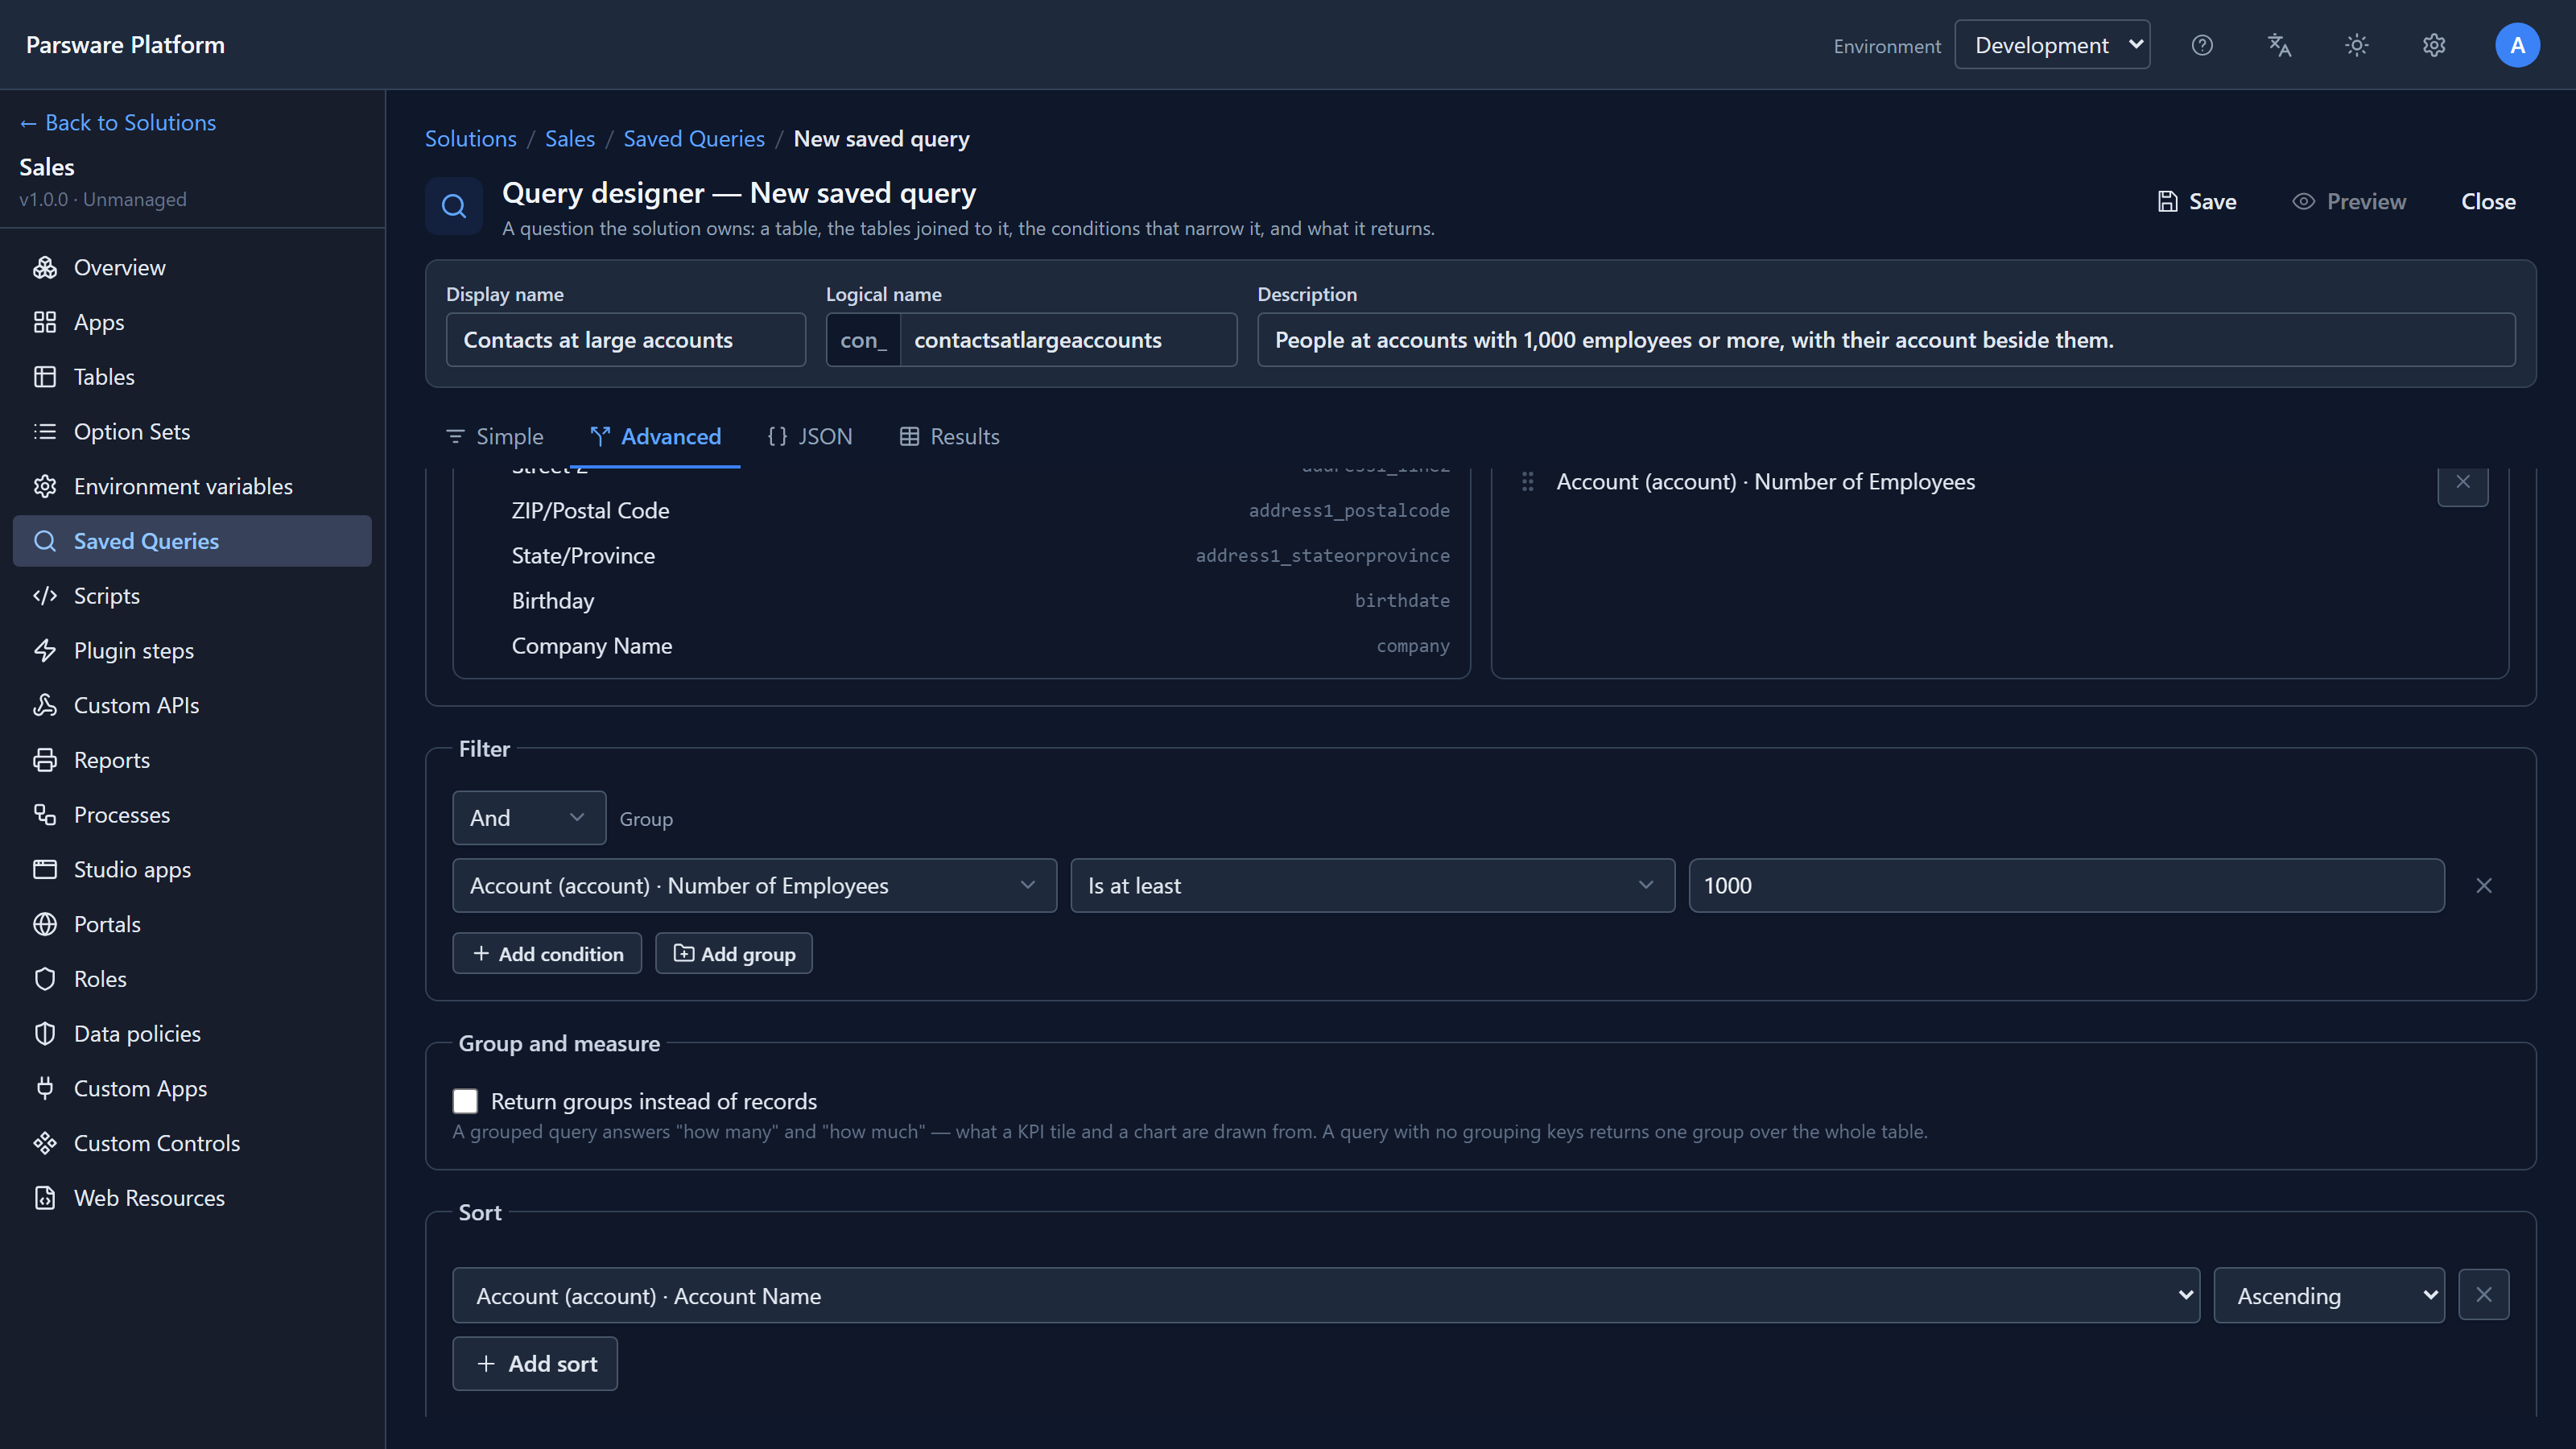Click the Custom Controls icon

pos(45,1143)
